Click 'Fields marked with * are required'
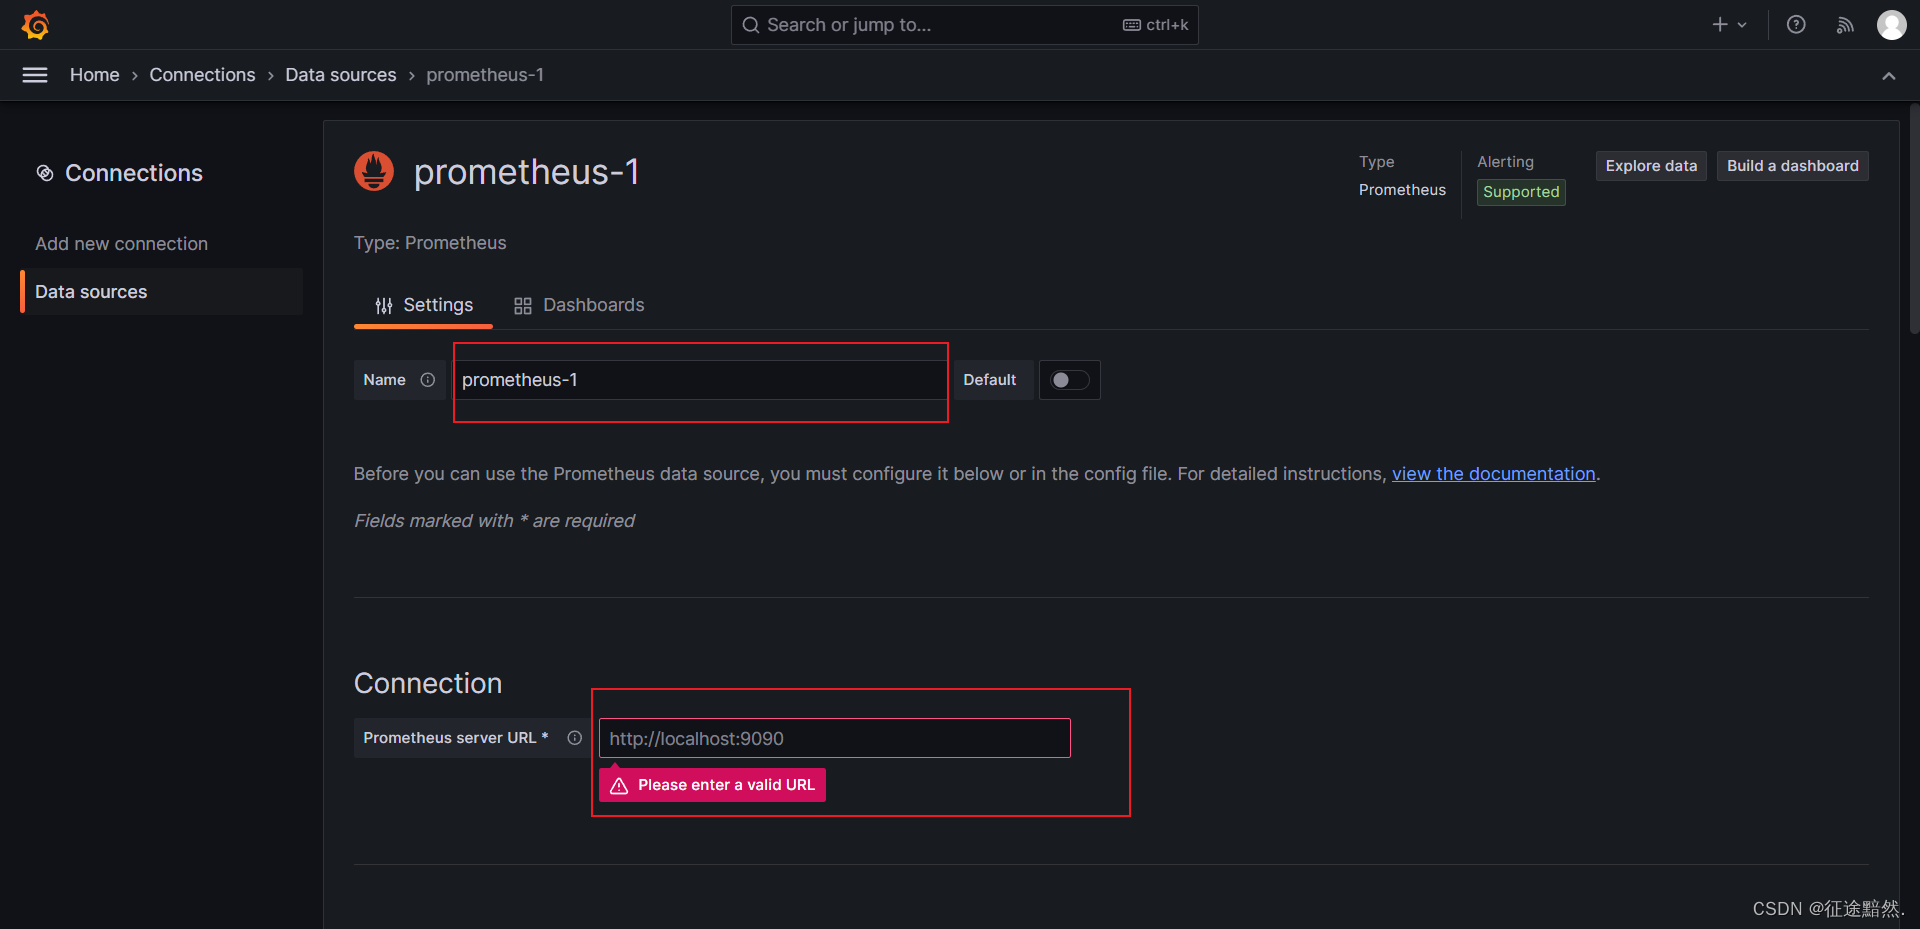The width and height of the screenshot is (1920, 929). (x=494, y=521)
